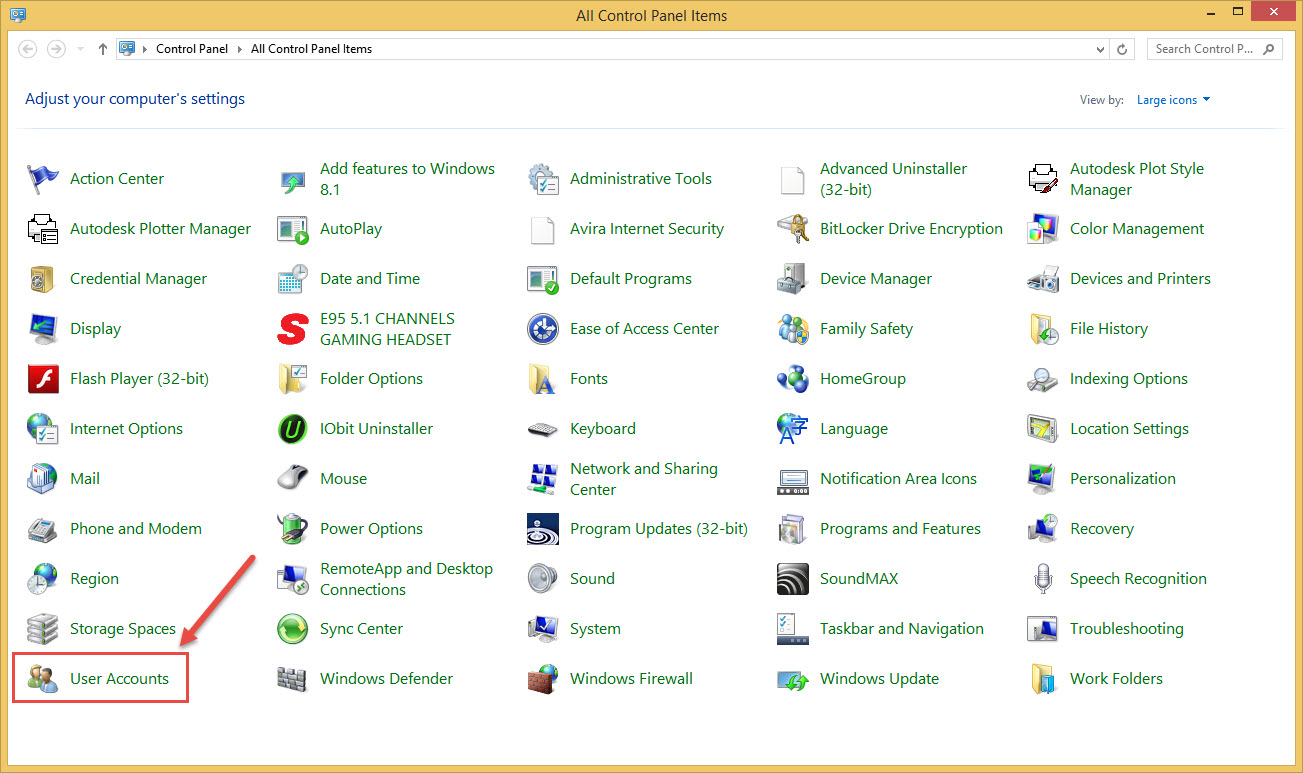Go up one level arrow
1303x773 pixels.
click(102, 49)
